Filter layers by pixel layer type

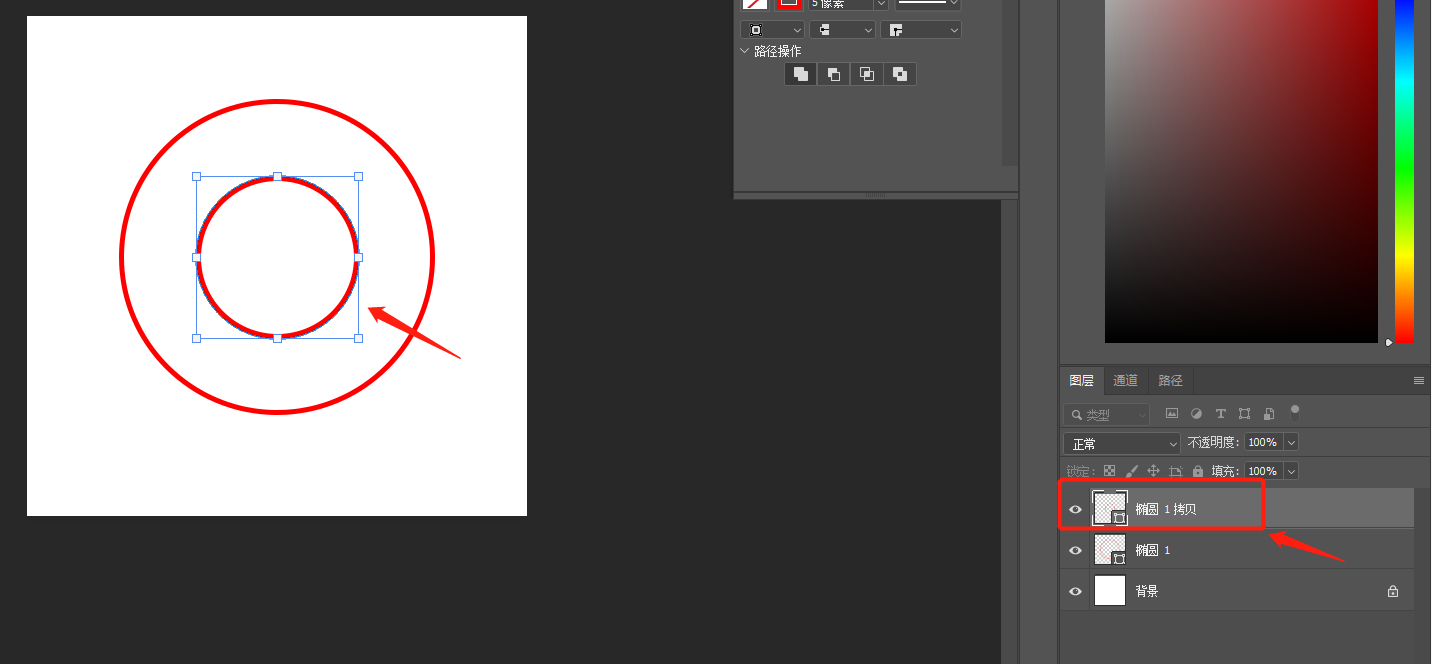click(1171, 414)
